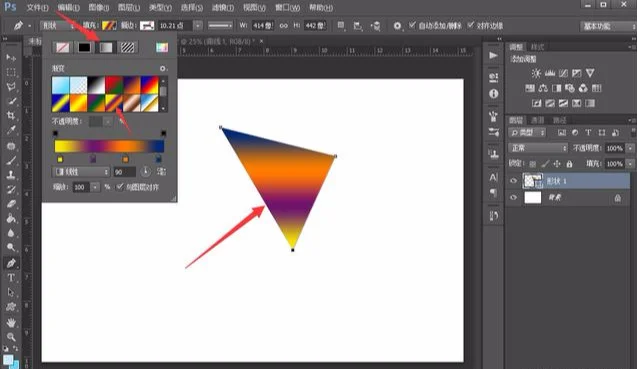Set fill type to Gradient
Viewport: 637px width, 369px height.
(106, 48)
